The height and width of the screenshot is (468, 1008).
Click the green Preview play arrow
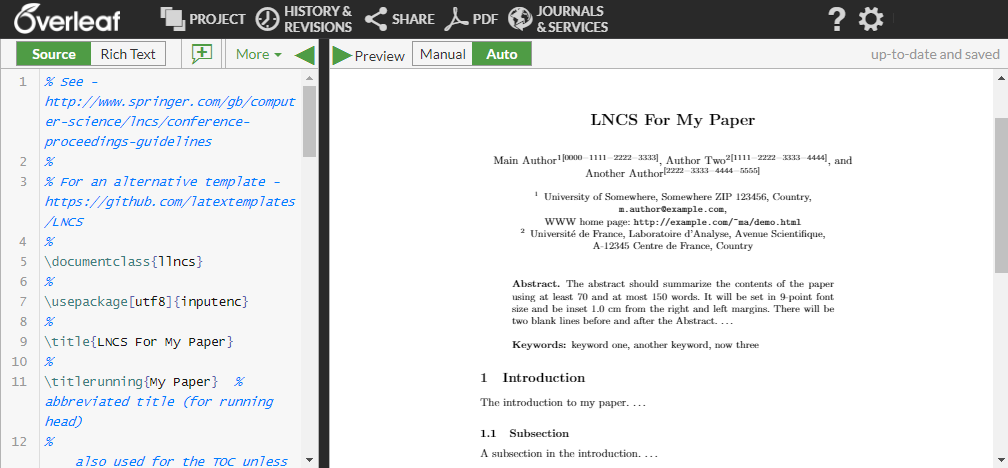click(x=341, y=55)
